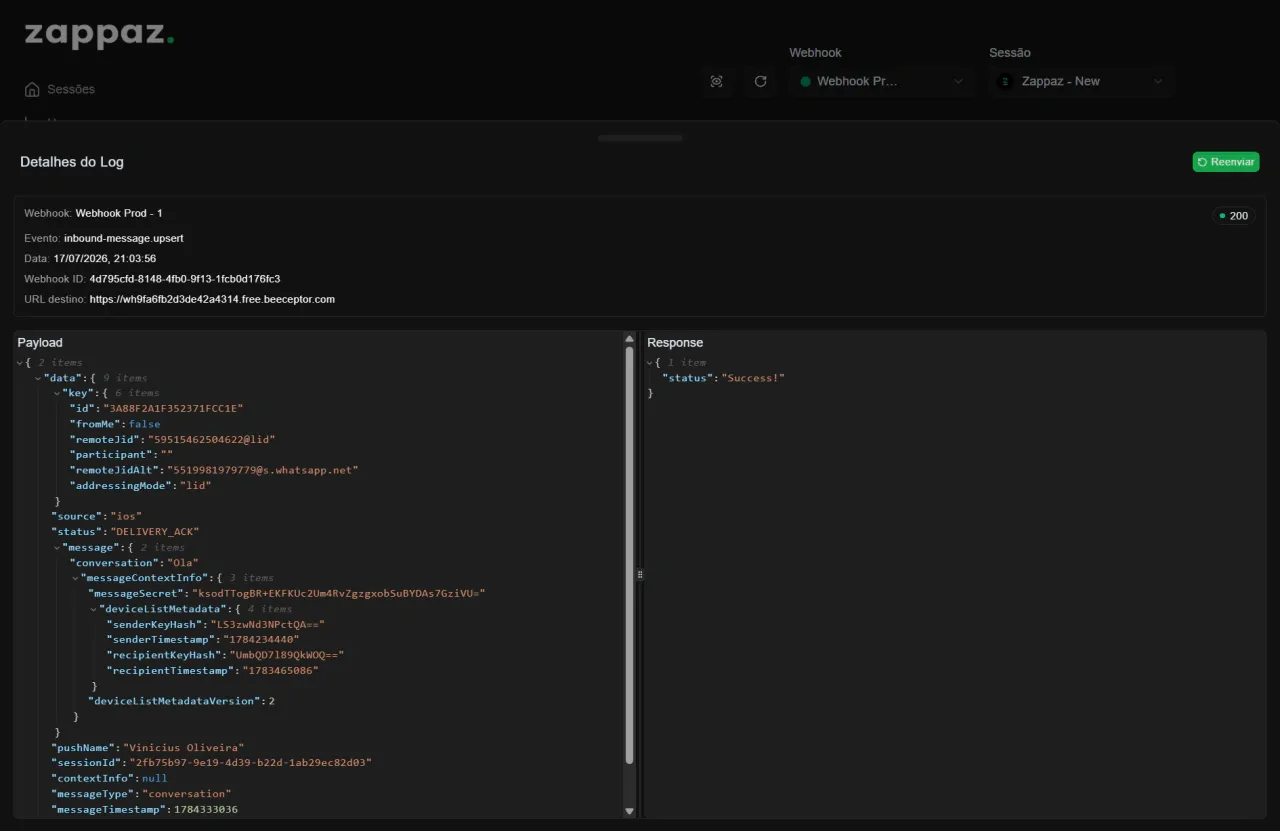Screen dimensions: 1280x831
Task: Click the payload scrollbar up arrow
Action: (629, 339)
